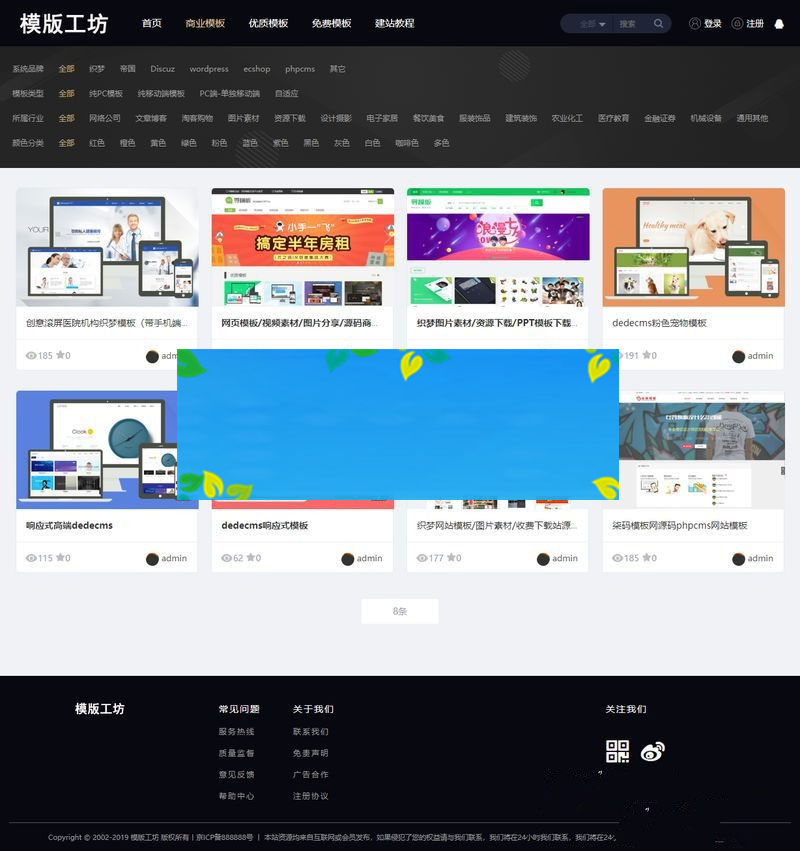This screenshot has height=851, width=800.
Task: Click the 8条 pagination button
Action: pyautogui.click(x=399, y=611)
